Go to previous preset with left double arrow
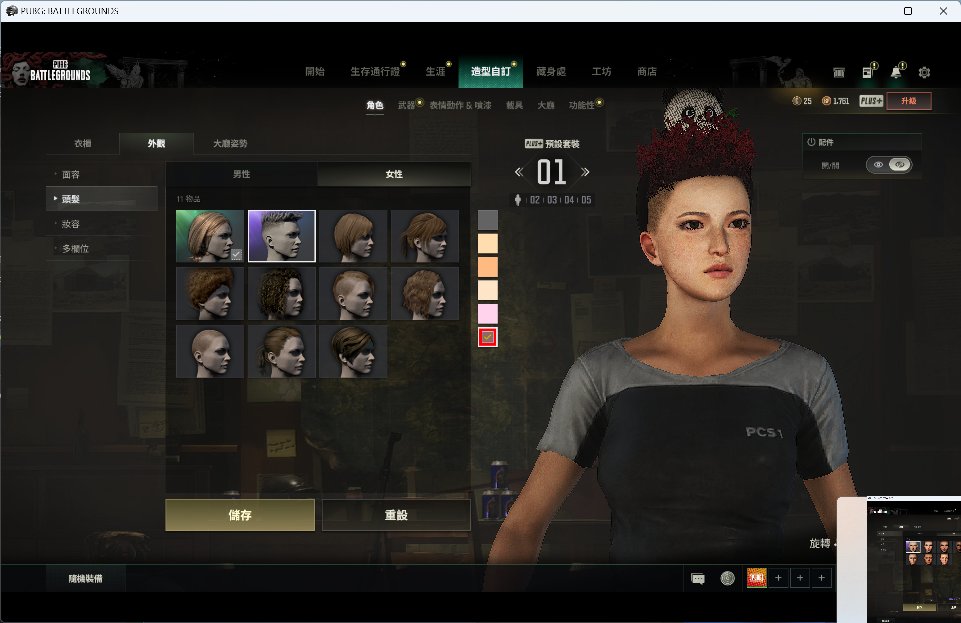The image size is (961, 623). point(519,172)
